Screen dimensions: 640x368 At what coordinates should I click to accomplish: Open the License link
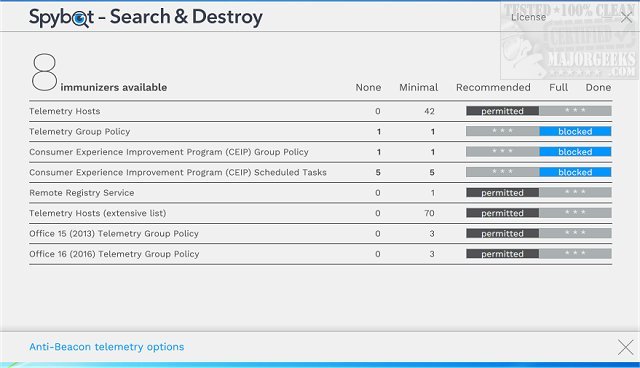pyautogui.click(x=528, y=17)
